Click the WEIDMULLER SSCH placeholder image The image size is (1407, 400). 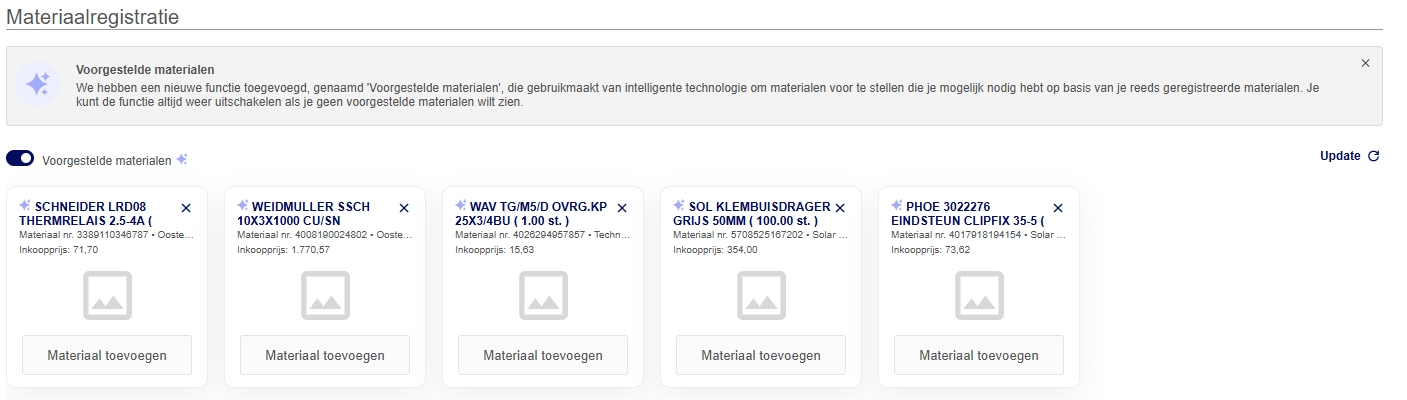click(x=325, y=296)
